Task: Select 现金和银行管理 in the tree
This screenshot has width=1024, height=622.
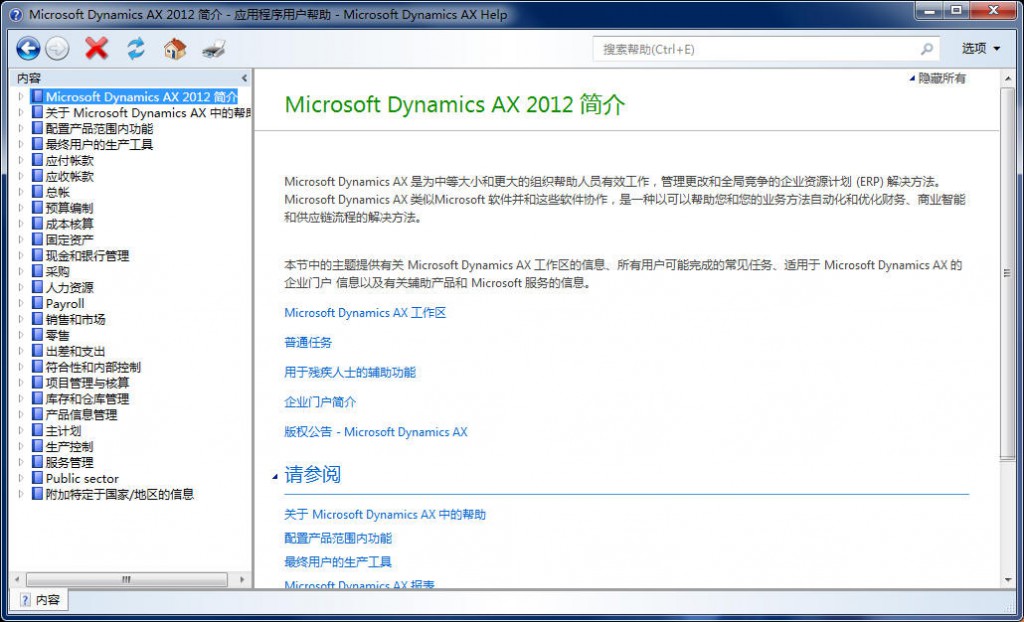Action: coord(87,255)
